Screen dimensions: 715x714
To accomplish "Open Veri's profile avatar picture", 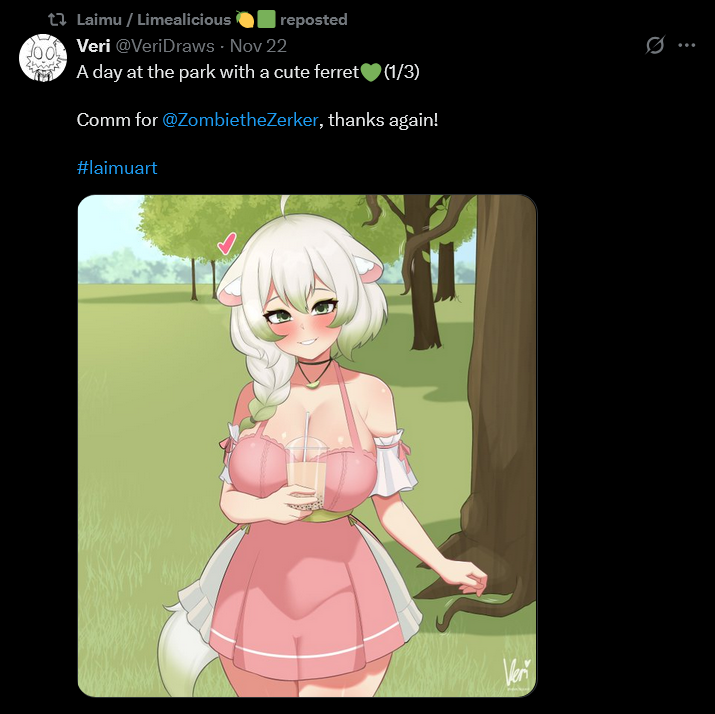I will click(43, 58).
